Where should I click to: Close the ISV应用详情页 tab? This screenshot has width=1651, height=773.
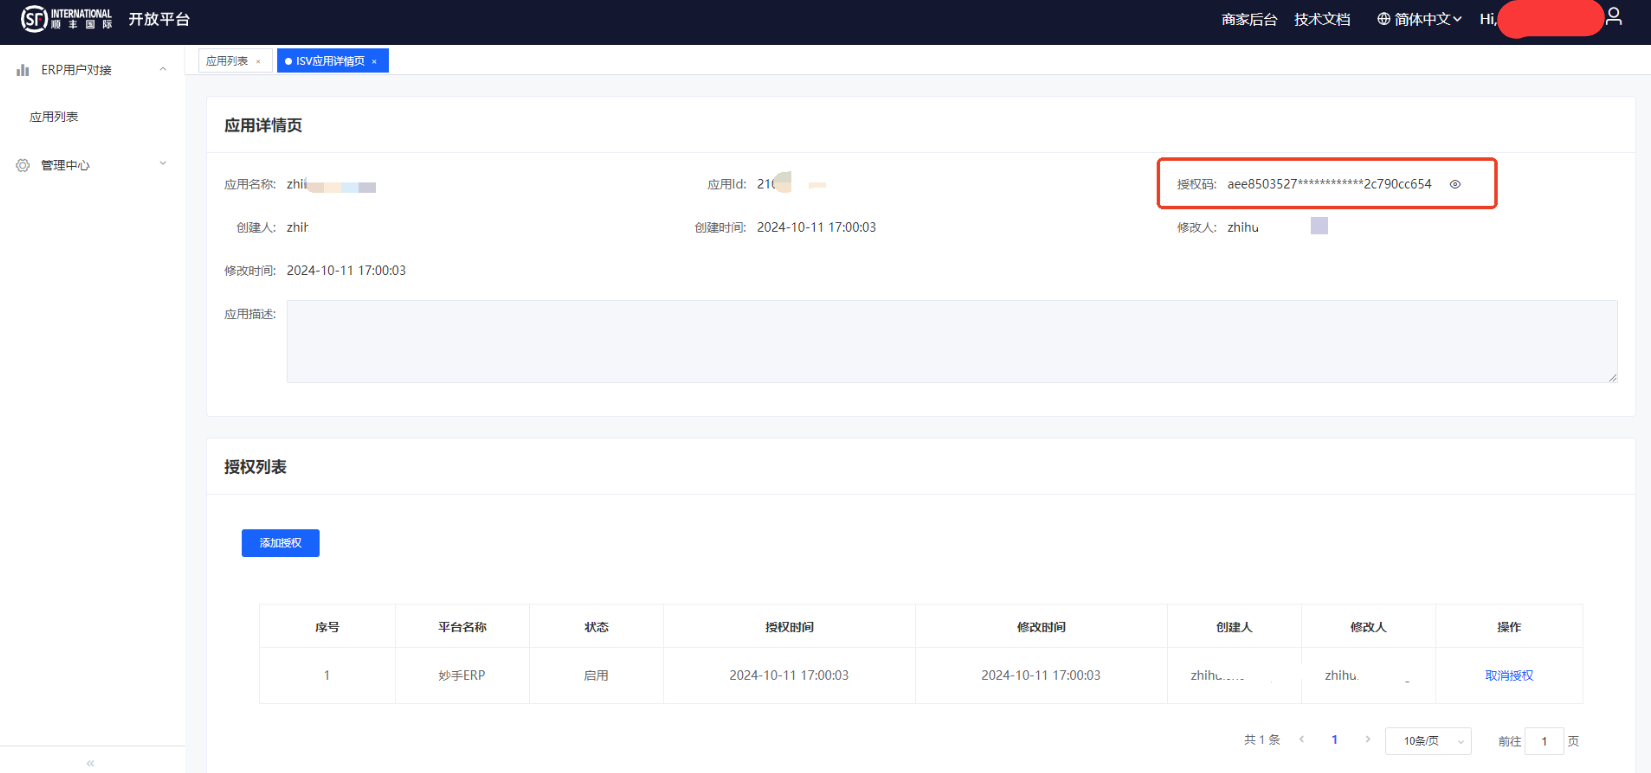(375, 62)
